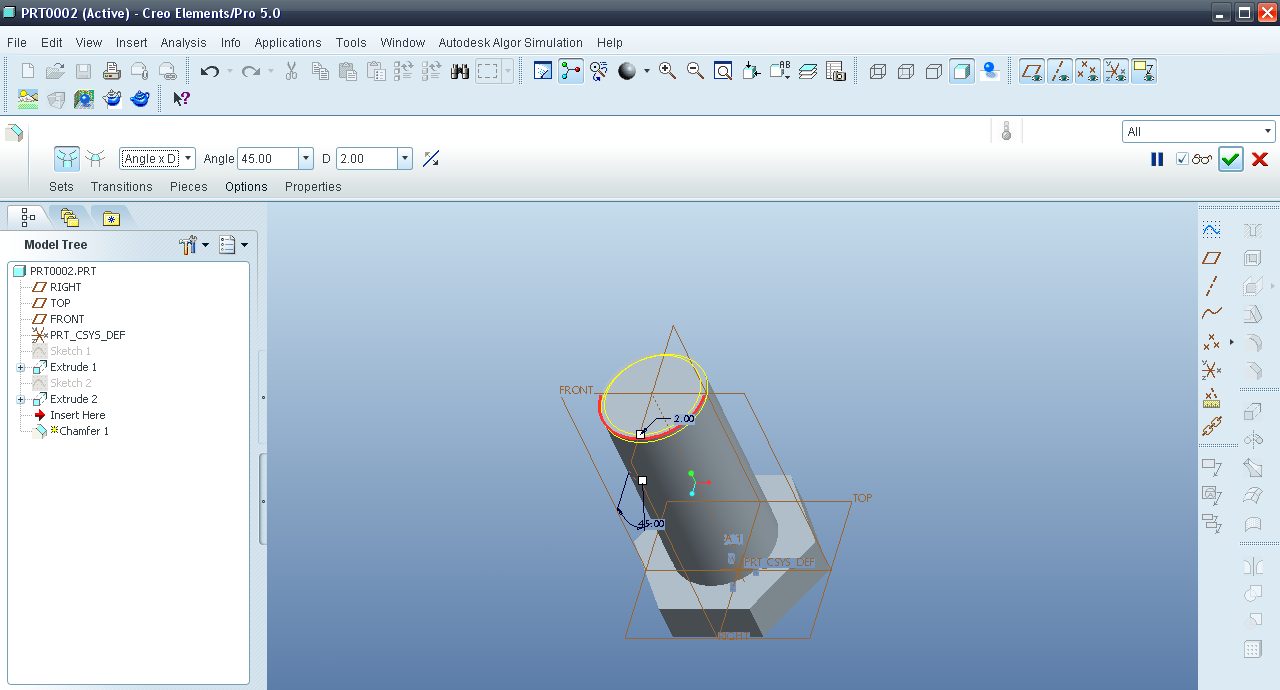Click the New file icon
Screen dimensions: 1280x690
point(28,71)
